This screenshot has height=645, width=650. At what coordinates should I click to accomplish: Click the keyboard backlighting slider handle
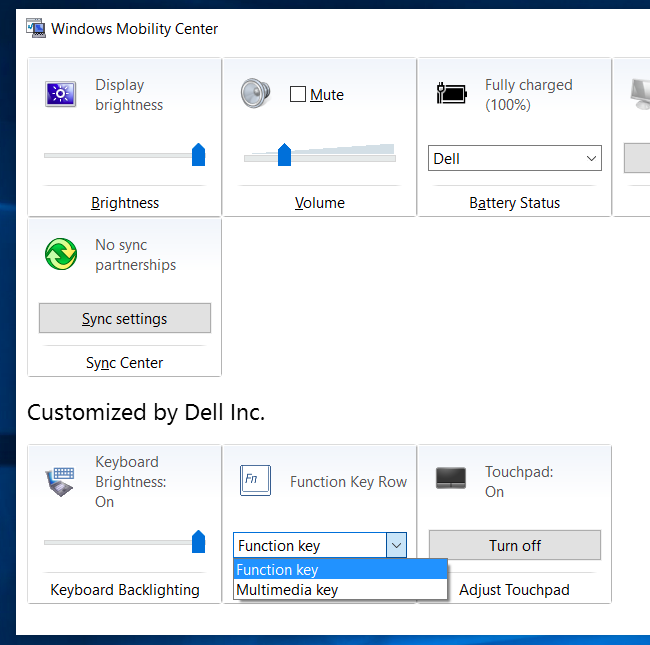coord(198,541)
